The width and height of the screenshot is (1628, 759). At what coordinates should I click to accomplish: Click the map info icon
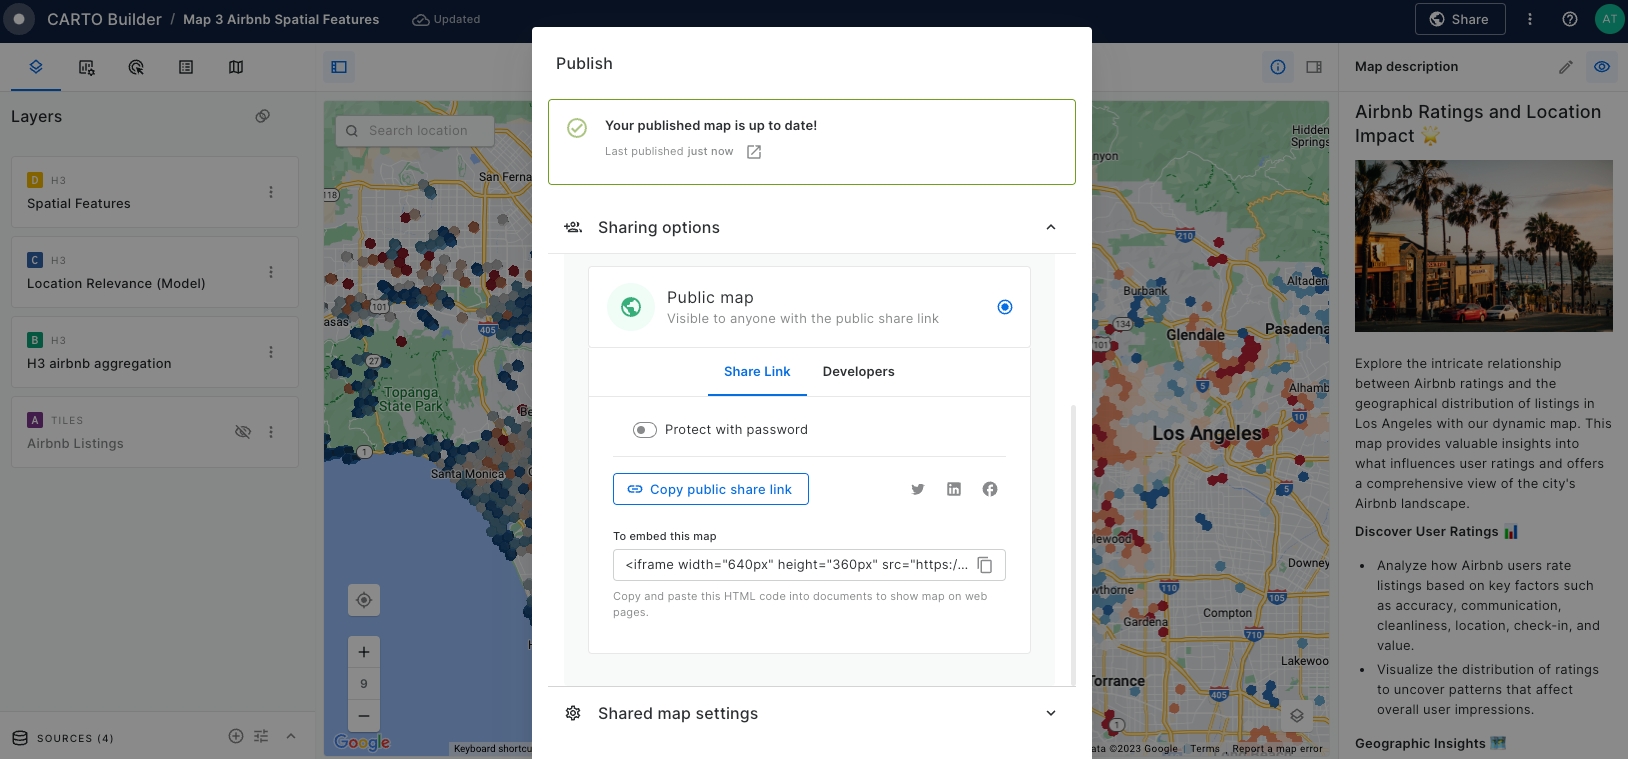pyautogui.click(x=1278, y=67)
